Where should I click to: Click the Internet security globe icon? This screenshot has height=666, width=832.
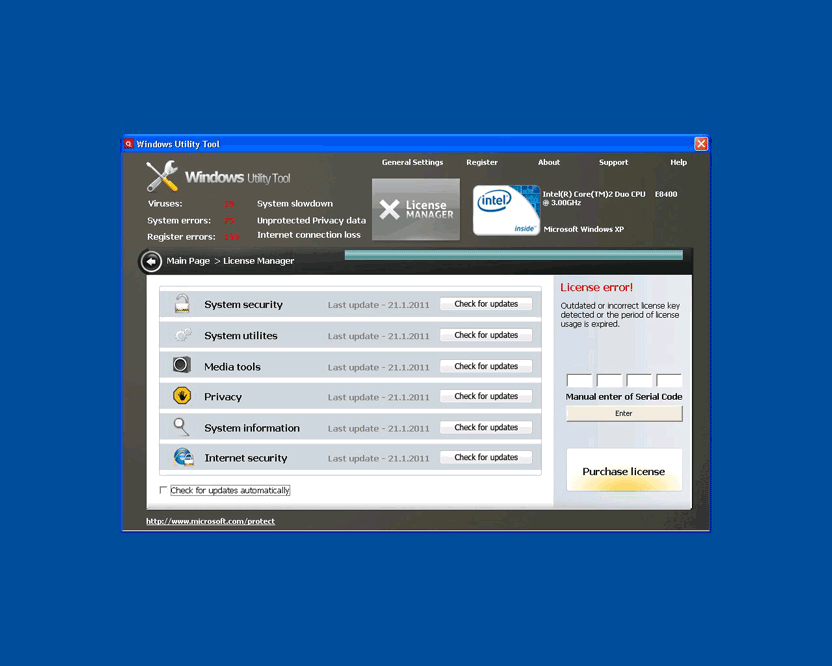click(183, 457)
